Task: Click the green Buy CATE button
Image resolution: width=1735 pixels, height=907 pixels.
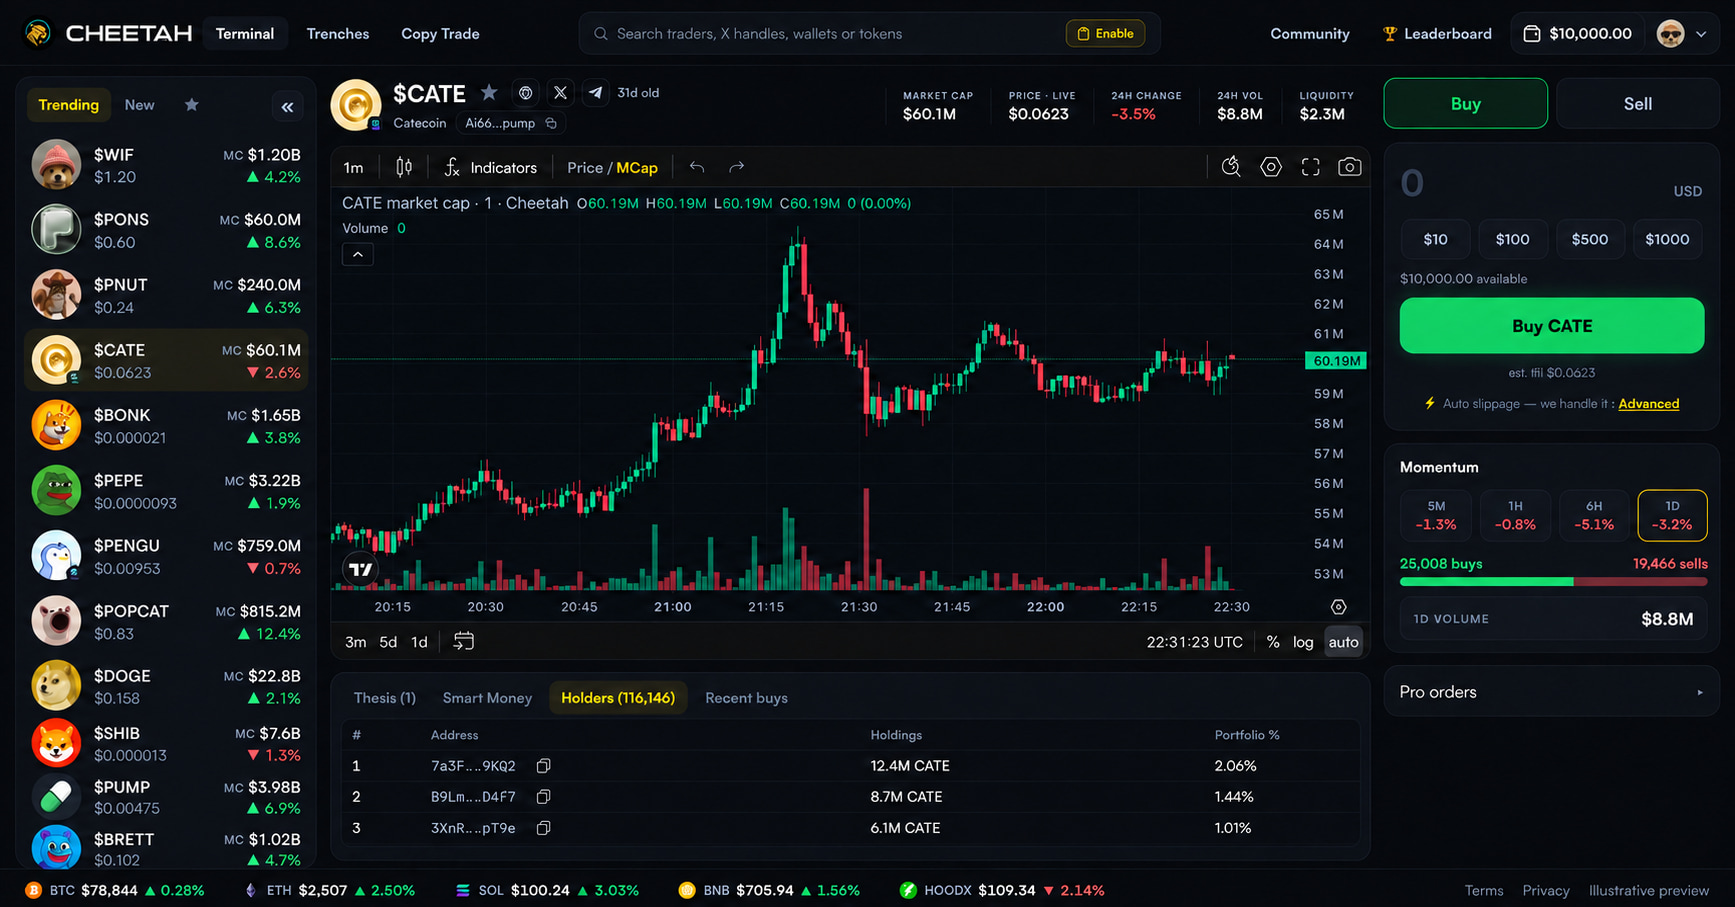Action: pos(1552,326)
